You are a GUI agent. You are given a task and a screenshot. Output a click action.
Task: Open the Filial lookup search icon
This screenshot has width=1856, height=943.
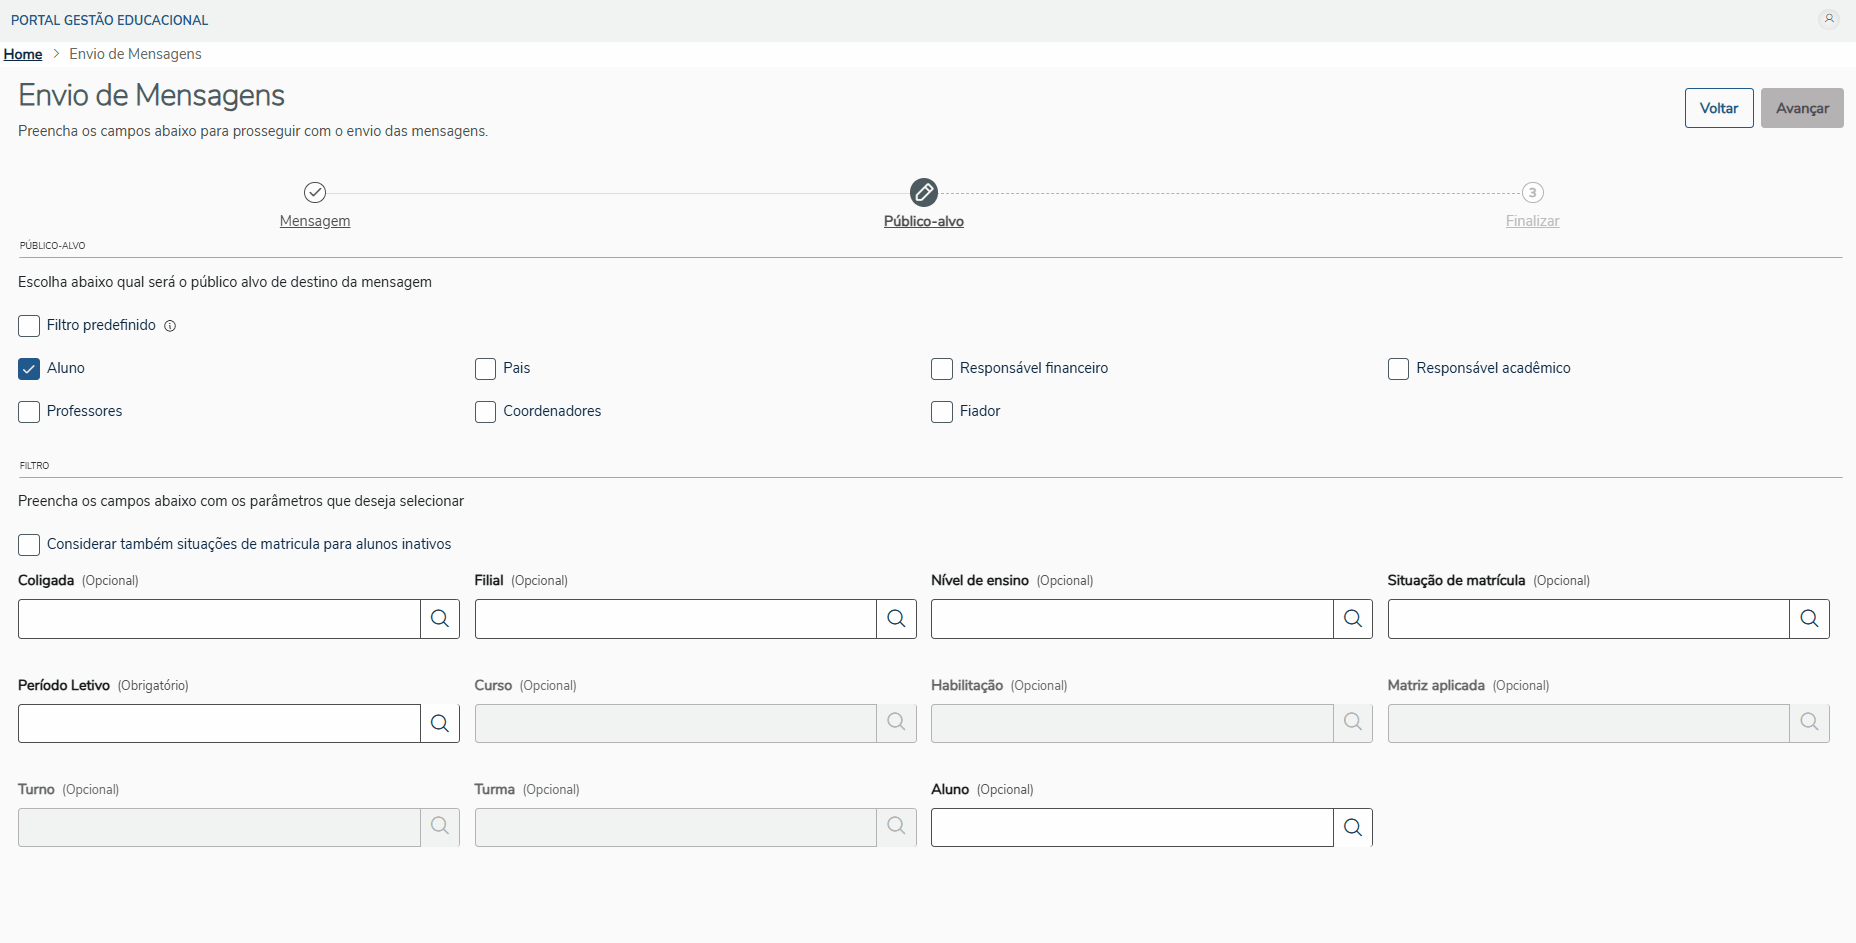896,619
